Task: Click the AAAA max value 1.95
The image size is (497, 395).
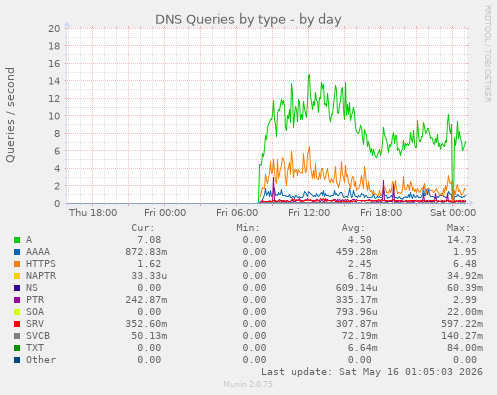Action: (x=465, y=252)
